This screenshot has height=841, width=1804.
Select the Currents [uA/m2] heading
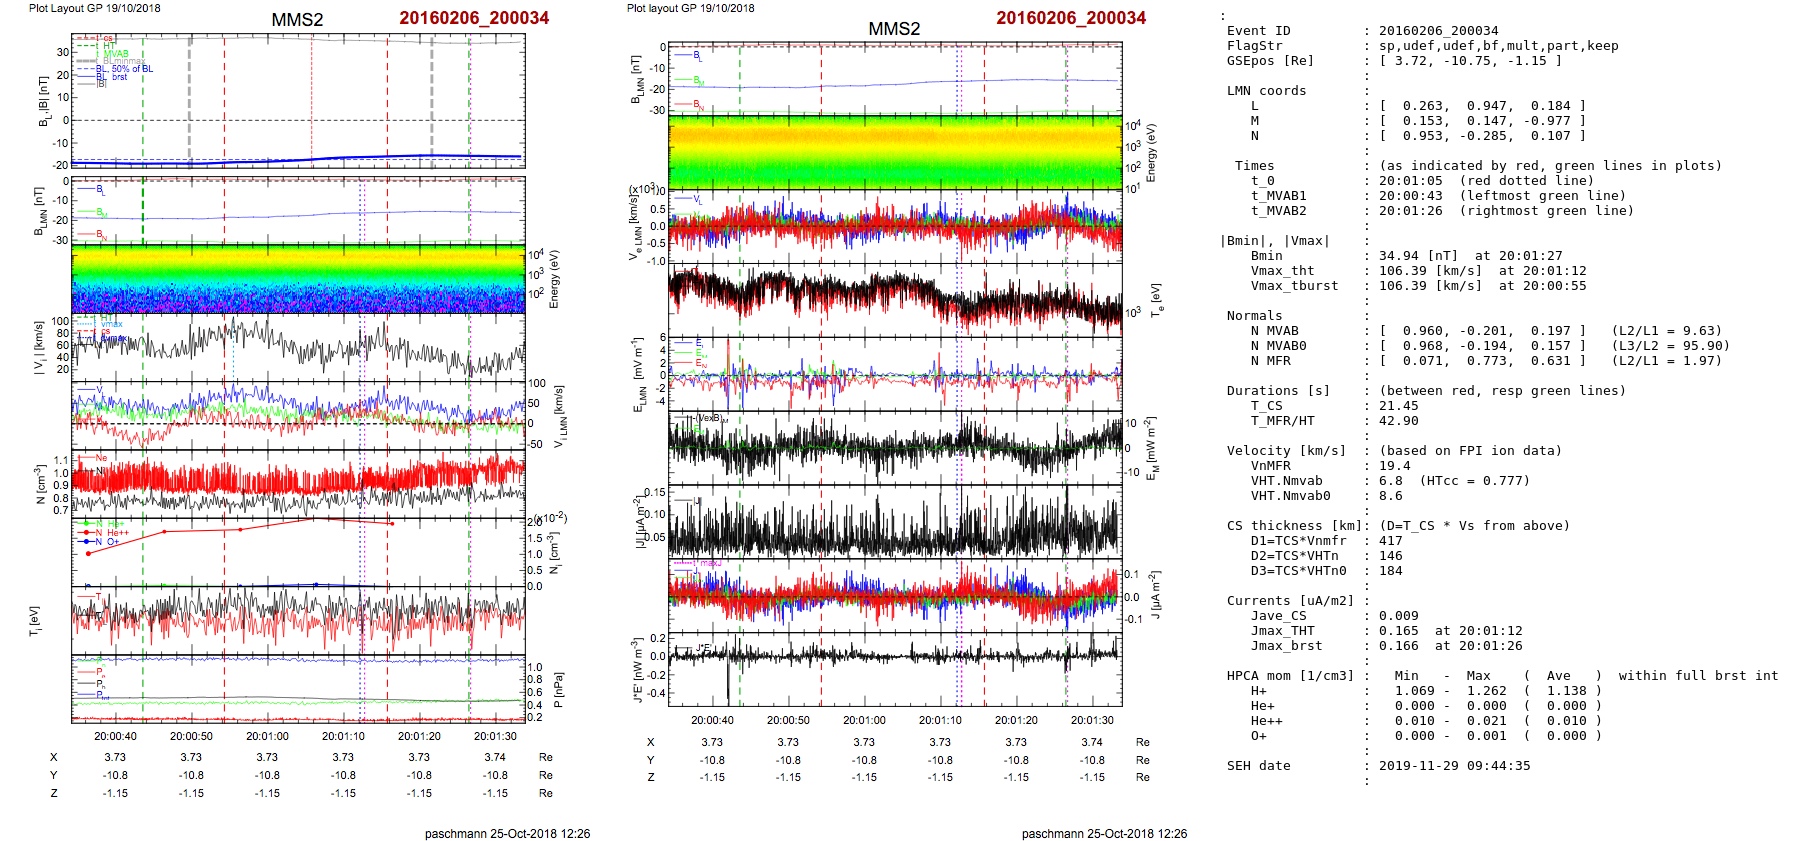point(1290,601)
